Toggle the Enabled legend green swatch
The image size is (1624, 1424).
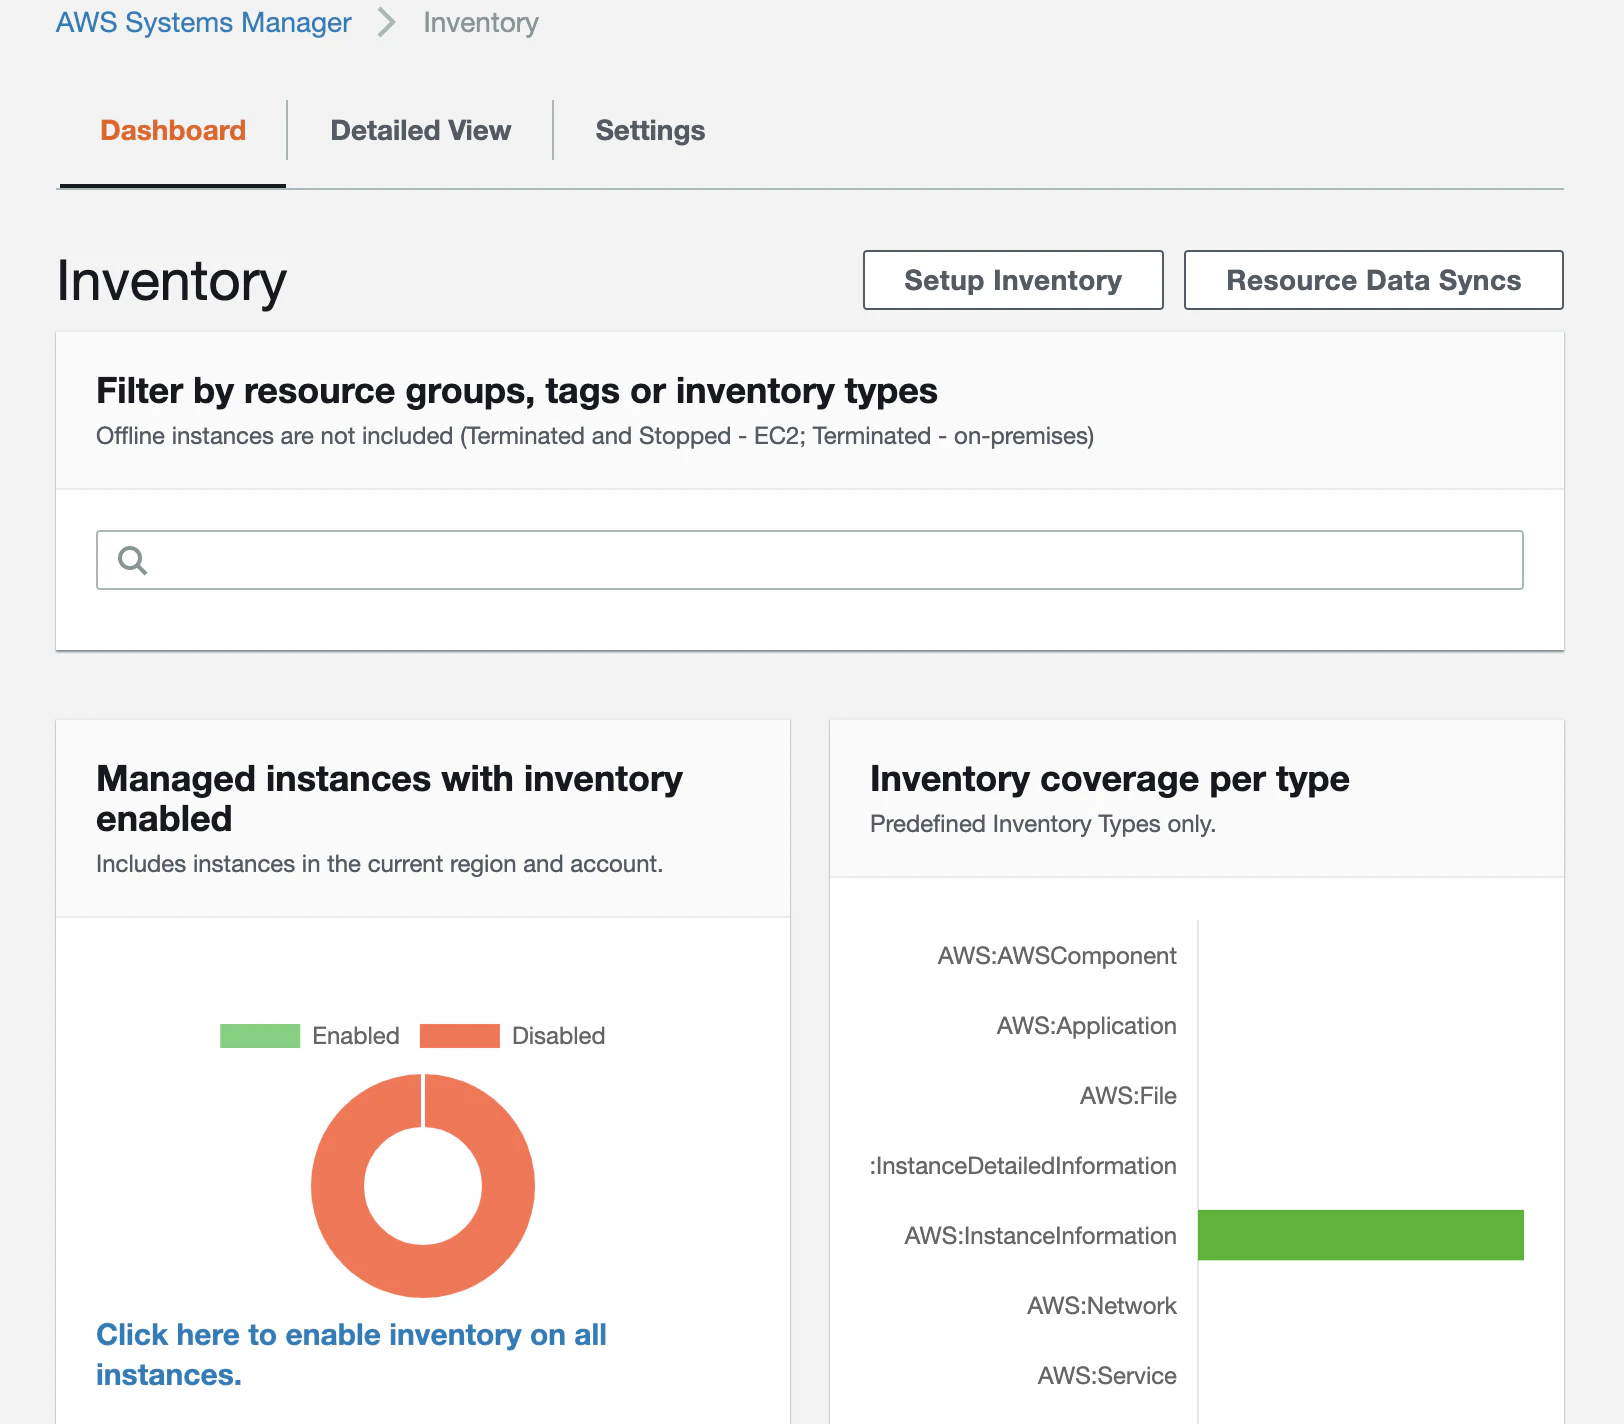260,1036
